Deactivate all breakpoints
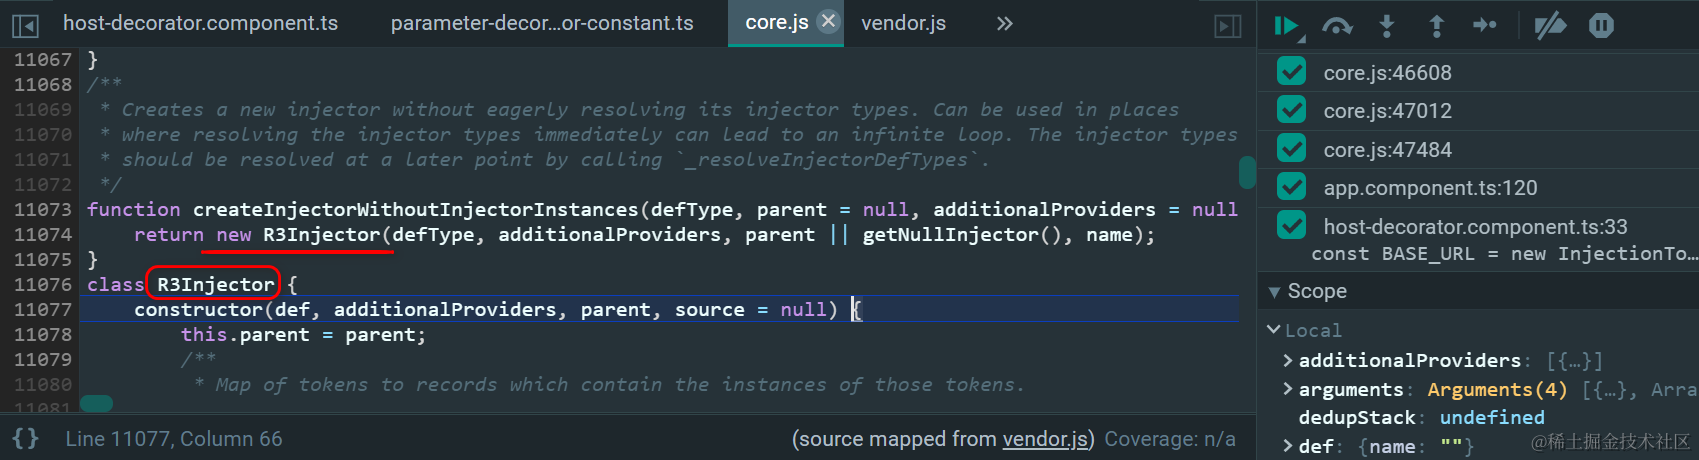1699x460 pixels. (x=1550, y=26)
